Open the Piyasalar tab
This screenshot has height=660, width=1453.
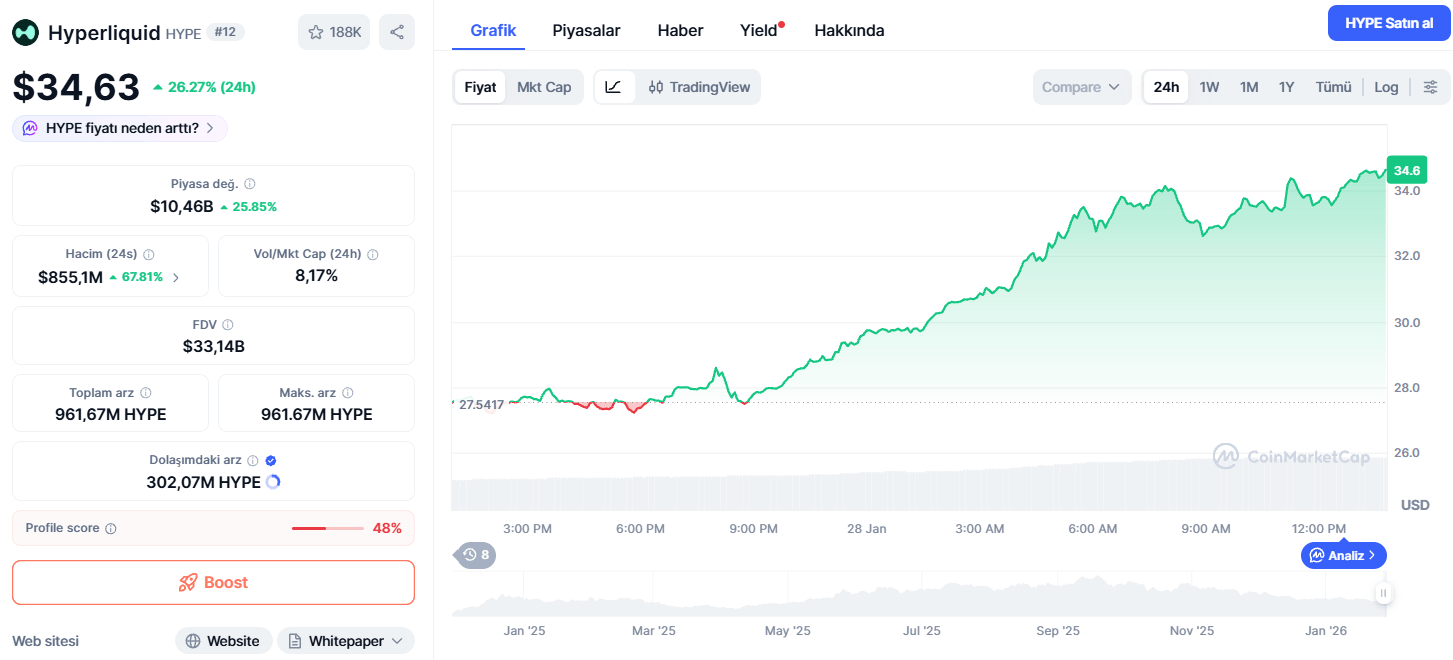(586, 30)
